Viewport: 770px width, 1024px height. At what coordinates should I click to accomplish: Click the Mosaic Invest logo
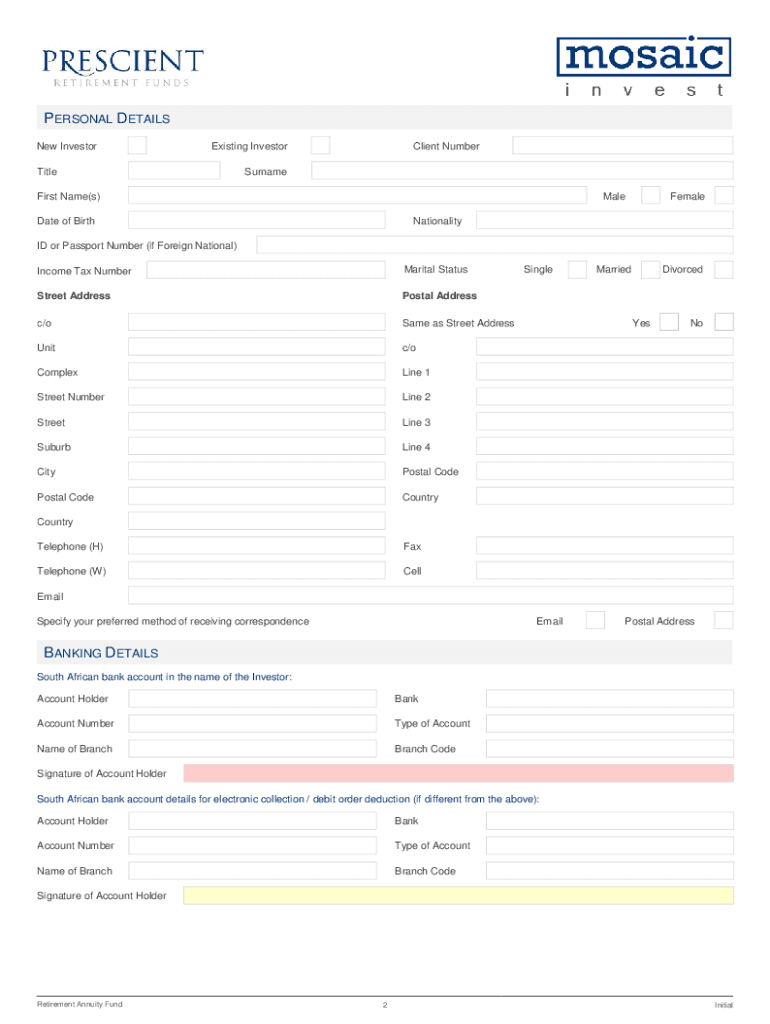tap(643, 66)
